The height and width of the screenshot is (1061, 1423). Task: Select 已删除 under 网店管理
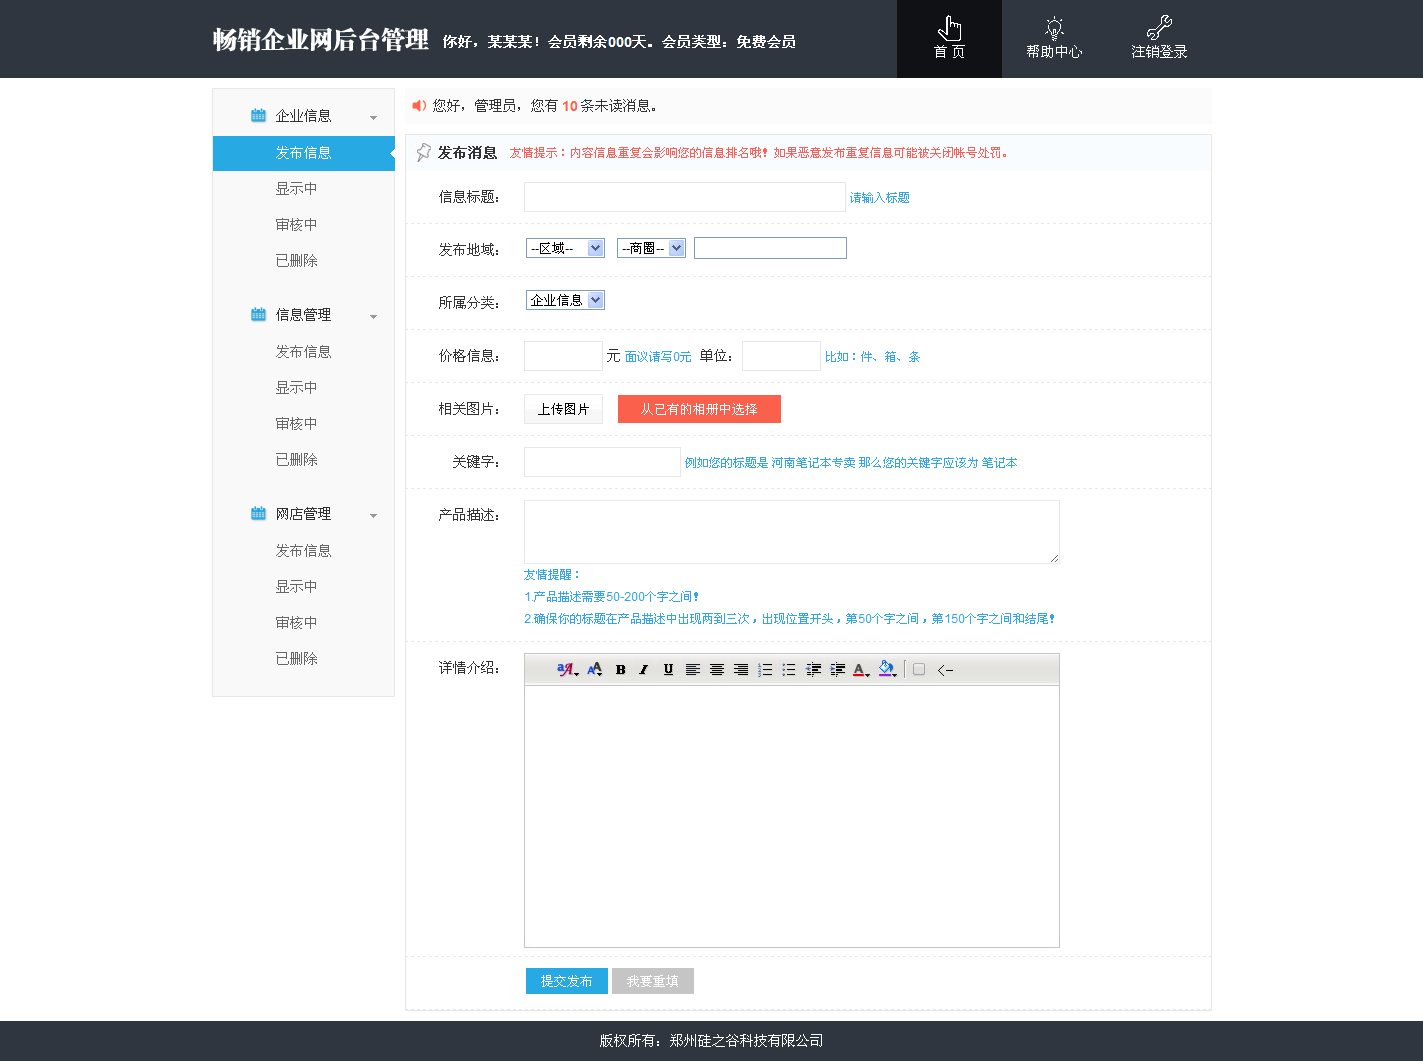tap(297, 659)
